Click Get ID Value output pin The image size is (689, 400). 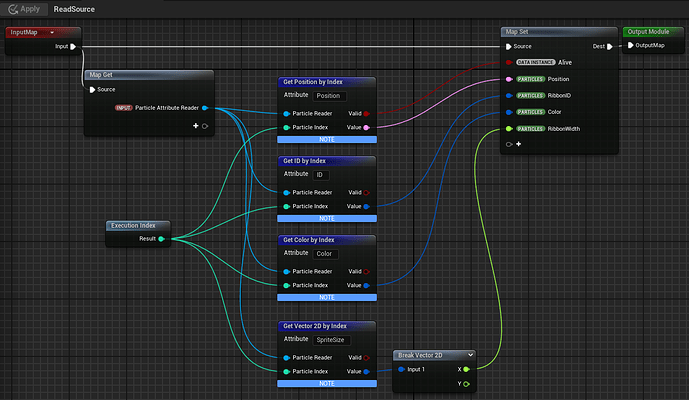click(x=366, y=207)
